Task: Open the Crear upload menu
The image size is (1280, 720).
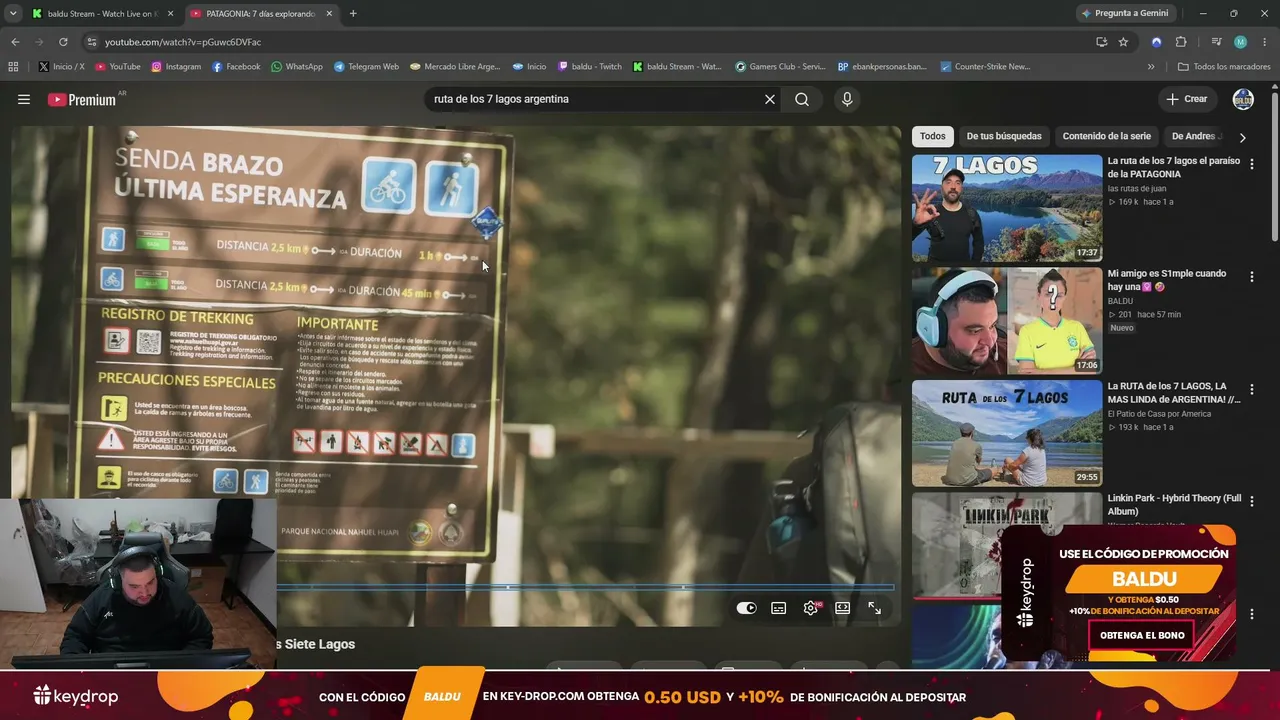Action: (x=1187, y=99)
